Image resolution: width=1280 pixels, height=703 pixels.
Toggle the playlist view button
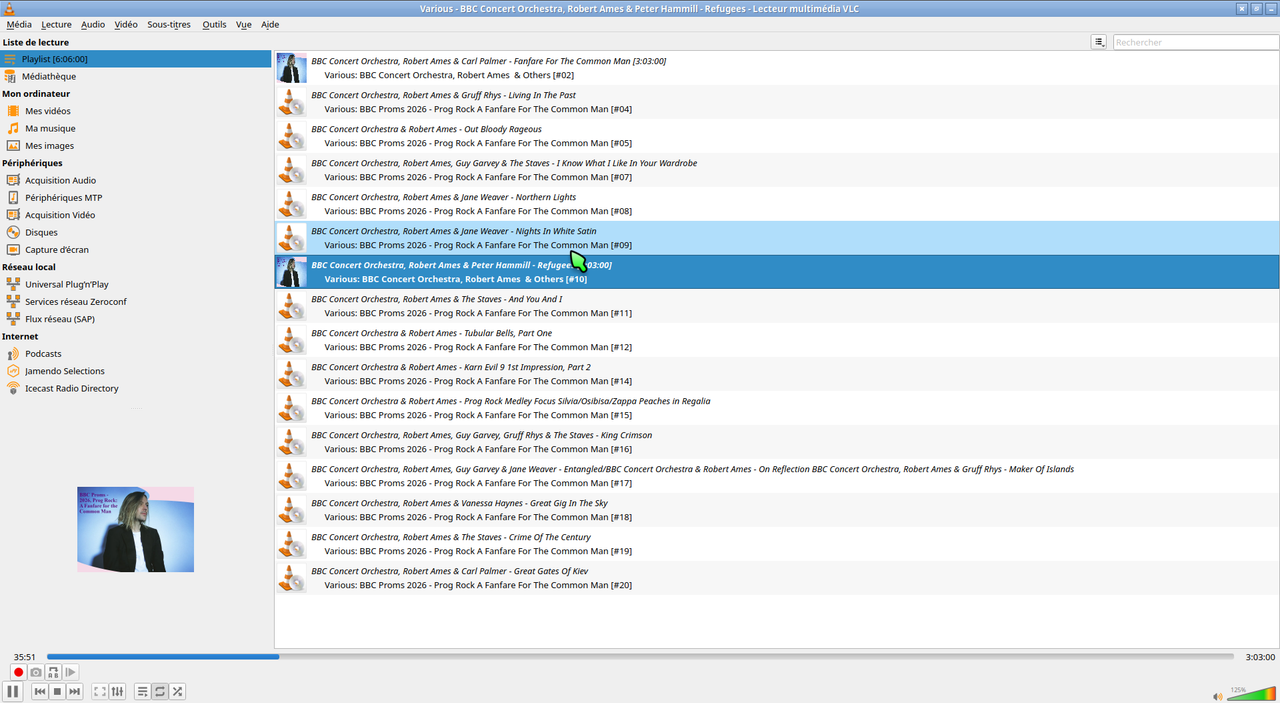click(142, 691)
